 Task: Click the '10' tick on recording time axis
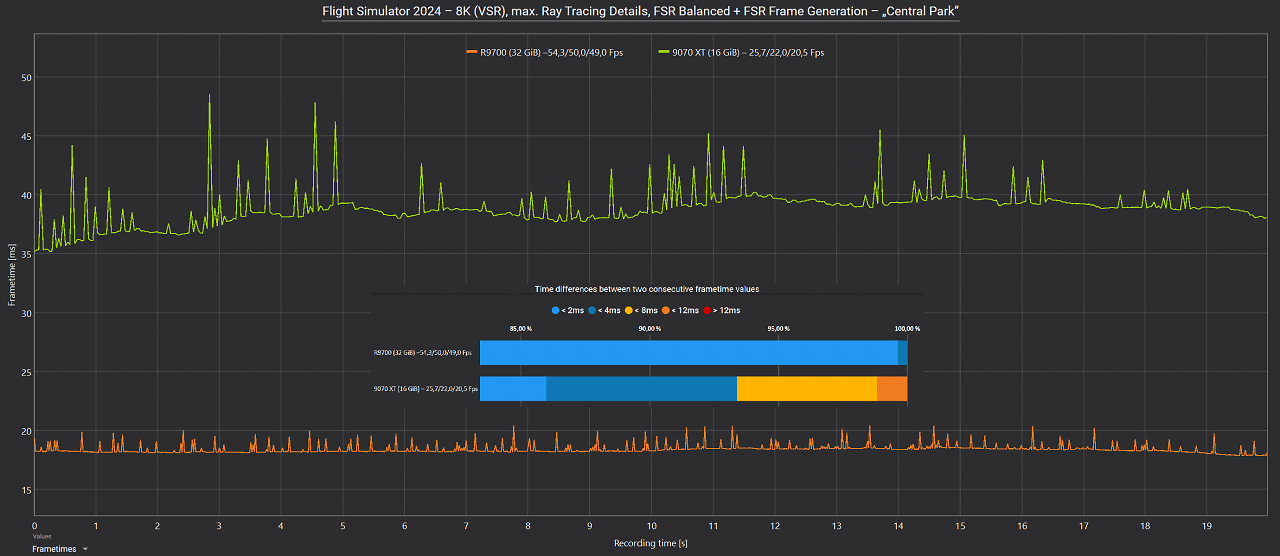click(x=651, y=525)
